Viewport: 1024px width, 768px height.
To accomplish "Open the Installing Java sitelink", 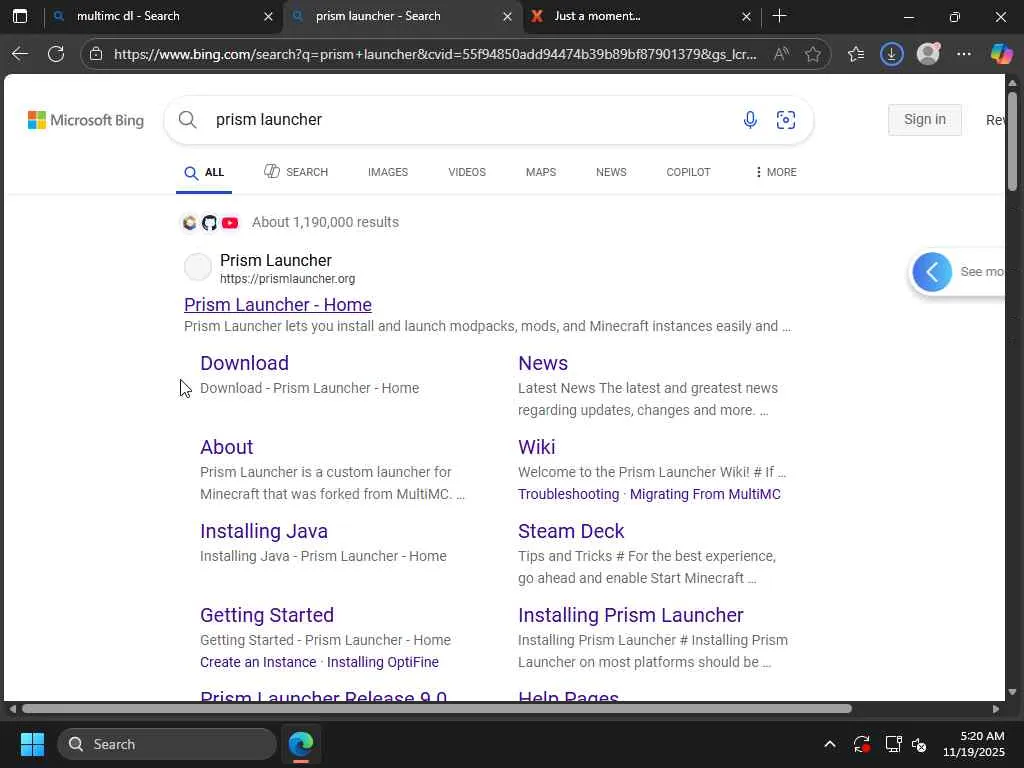I will pos(264,532).
